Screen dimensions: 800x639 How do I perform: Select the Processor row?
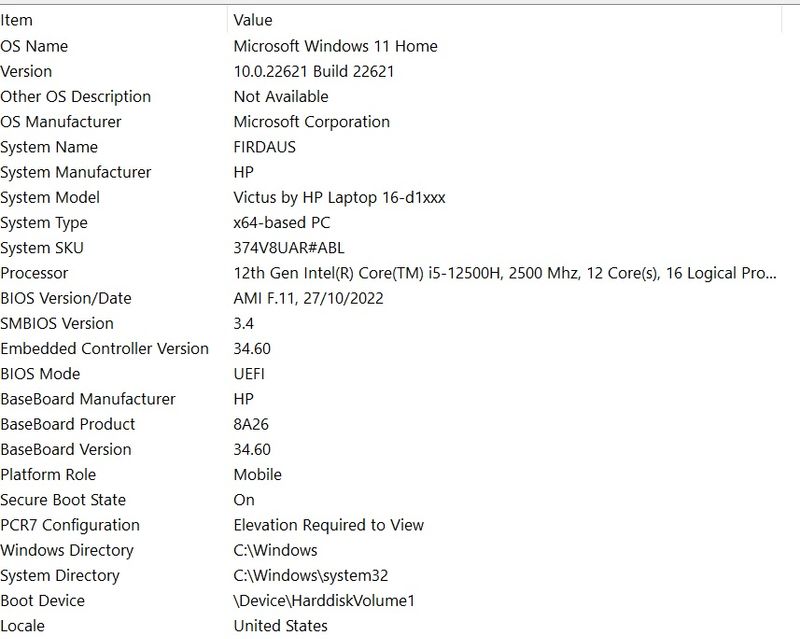[x=35, y=273]
